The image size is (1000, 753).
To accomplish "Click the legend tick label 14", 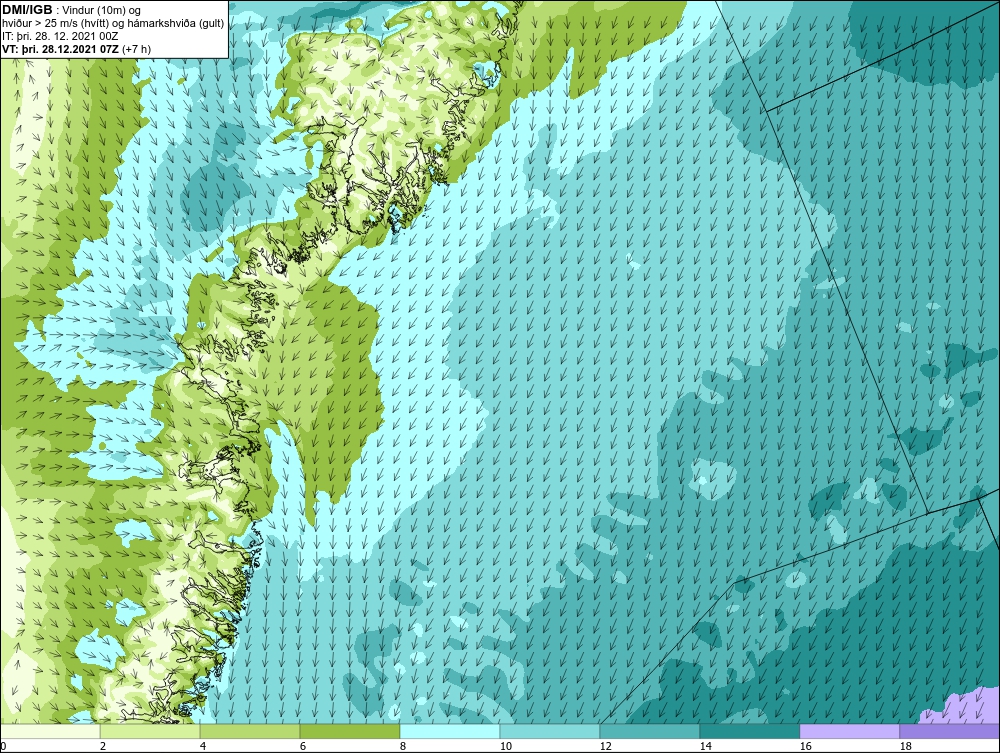I will pos(705,746).
